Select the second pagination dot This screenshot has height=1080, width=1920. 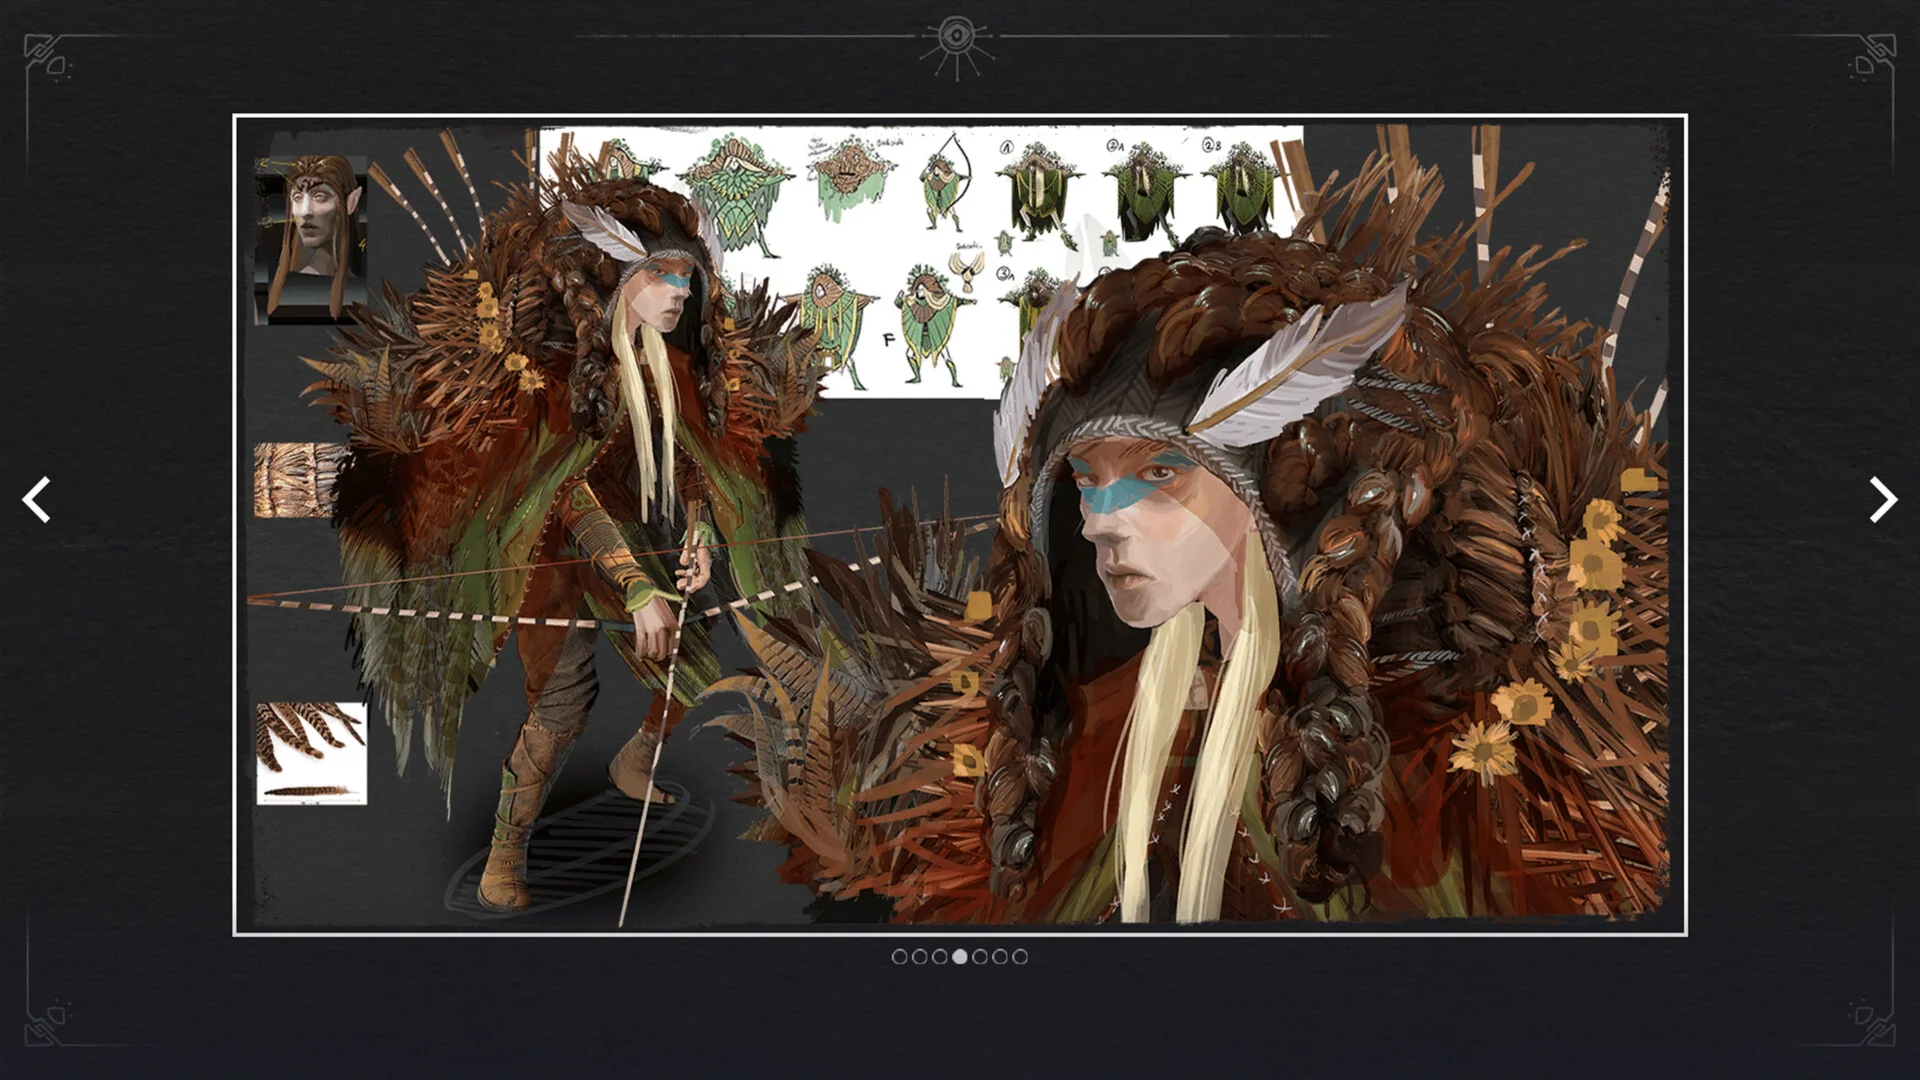(919, 957)
